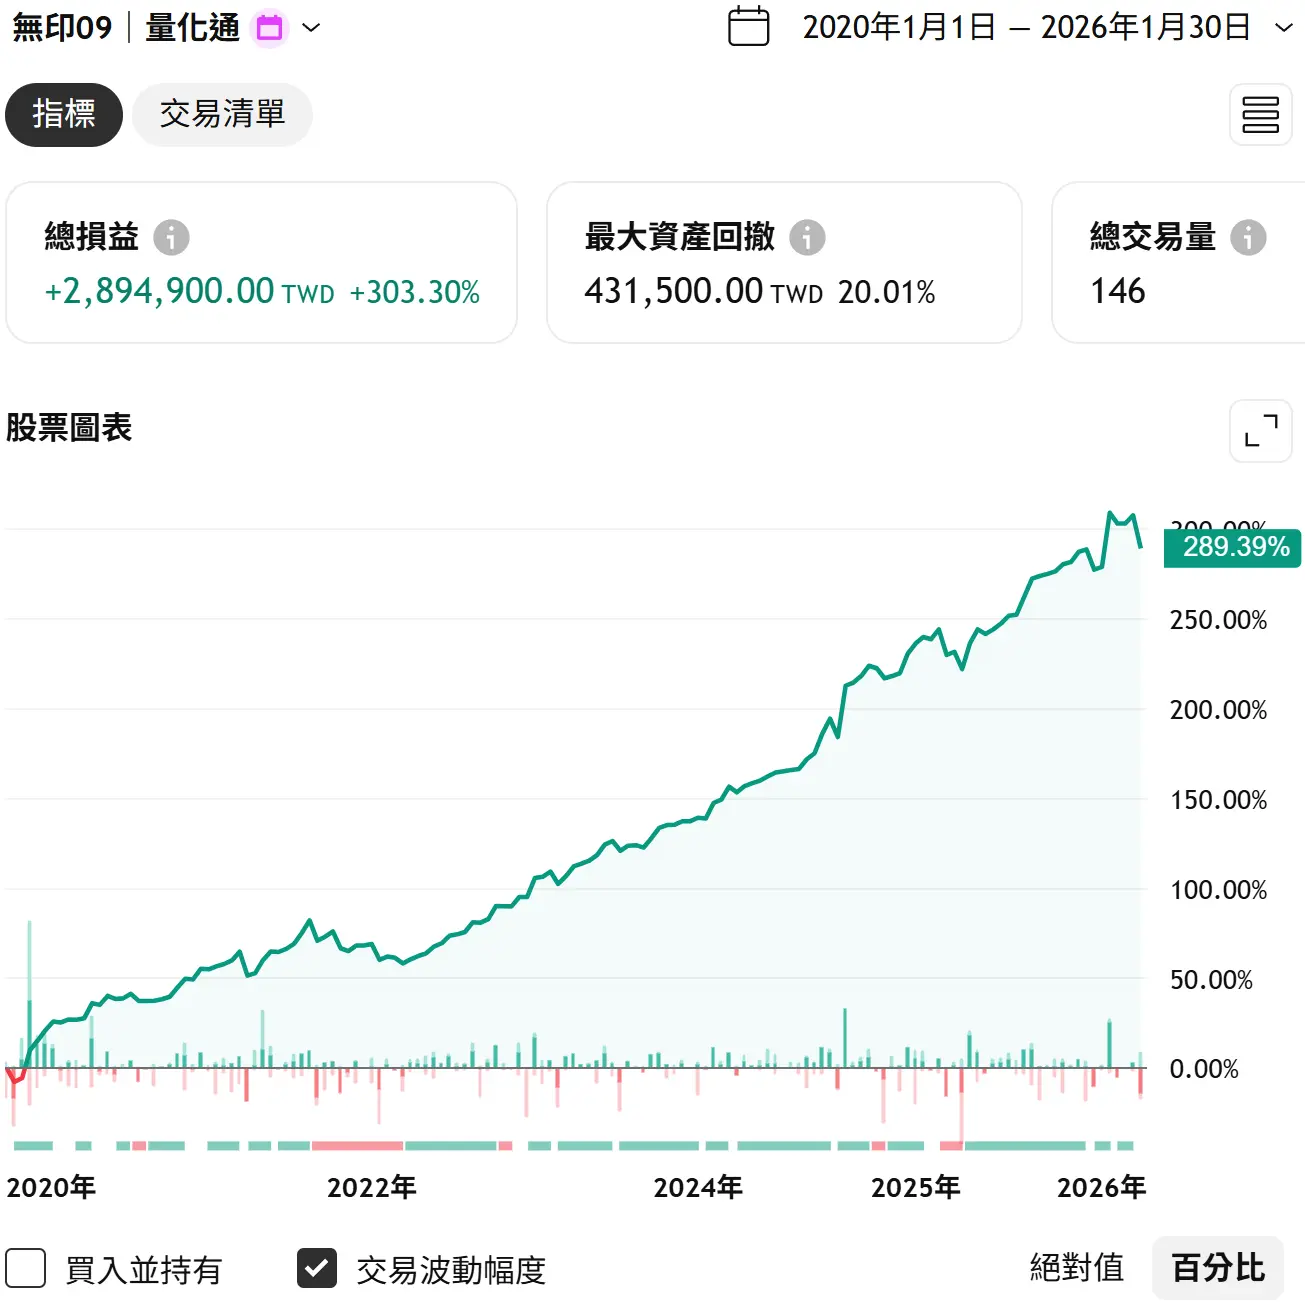Viewport: 1305px width, 1302px height.
Task: Expand chart with the fullscreen icon
Action: click(x=1260, y=431)
